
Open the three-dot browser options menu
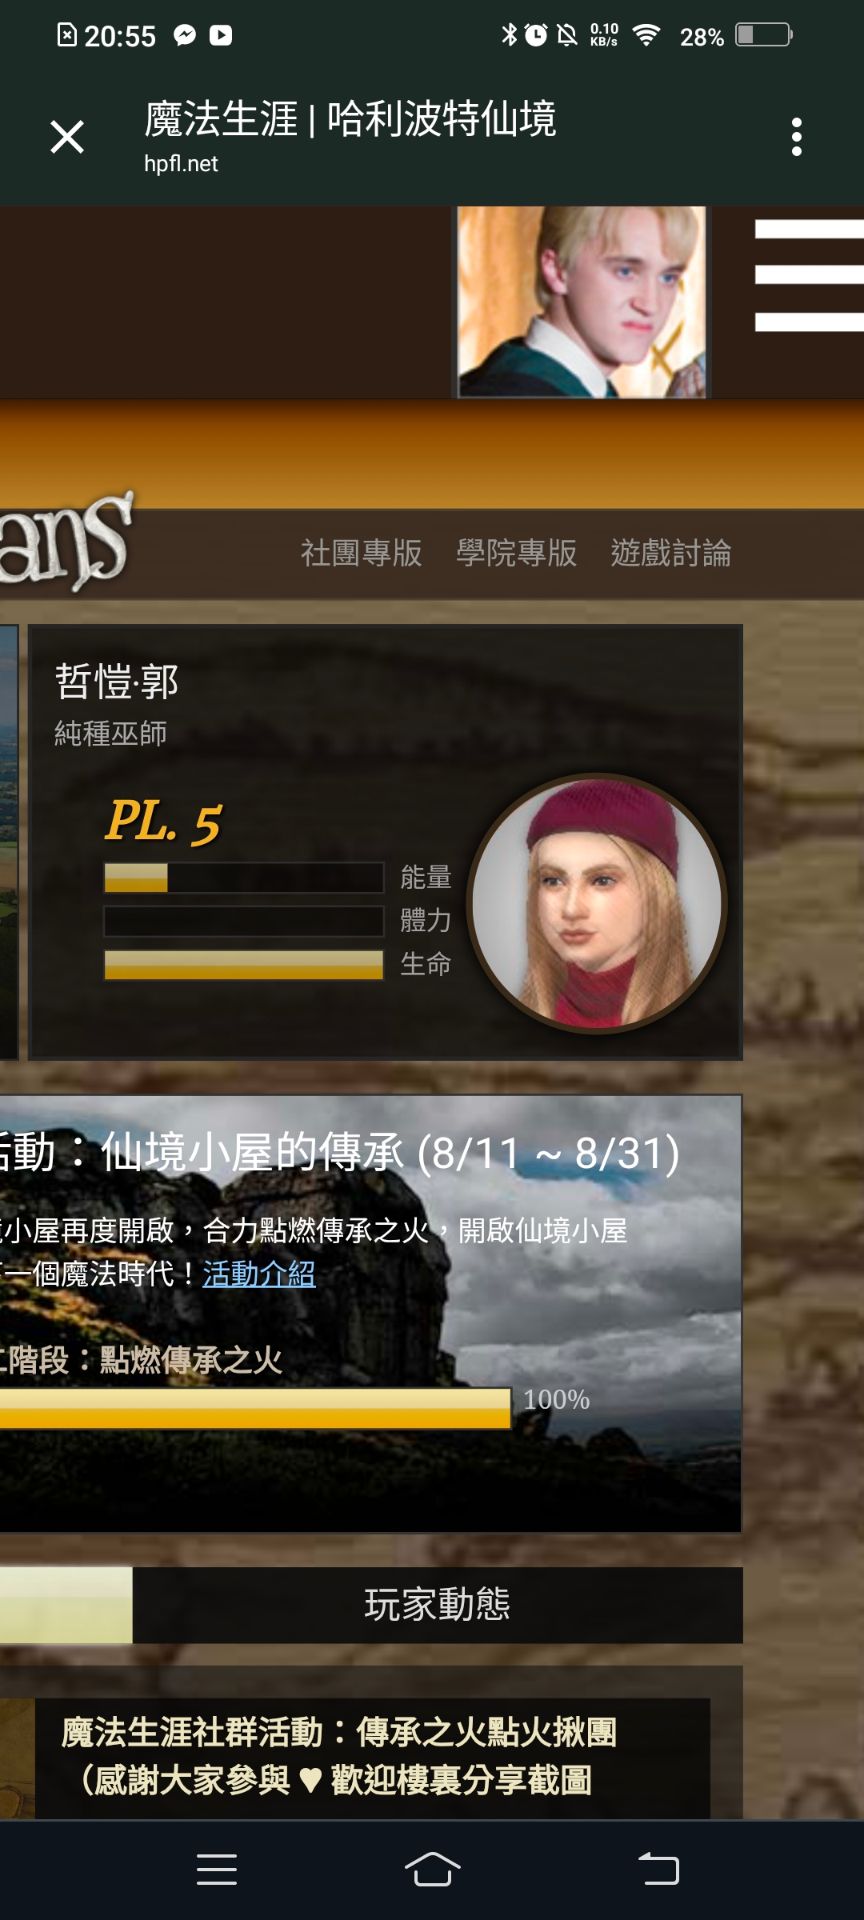click(x=796, y=137)
